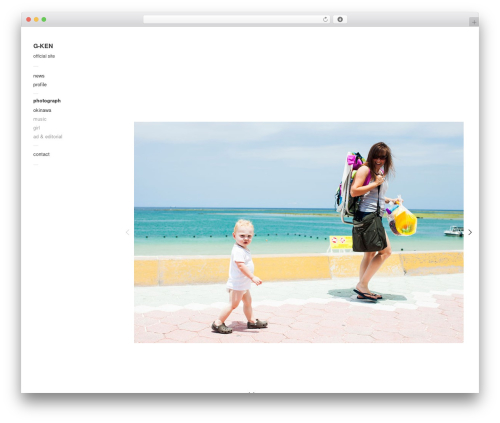The width and height of the screenshot is (500, 423).
Task: Reload the page with the refresh icon
Action: tap(326, 19)
